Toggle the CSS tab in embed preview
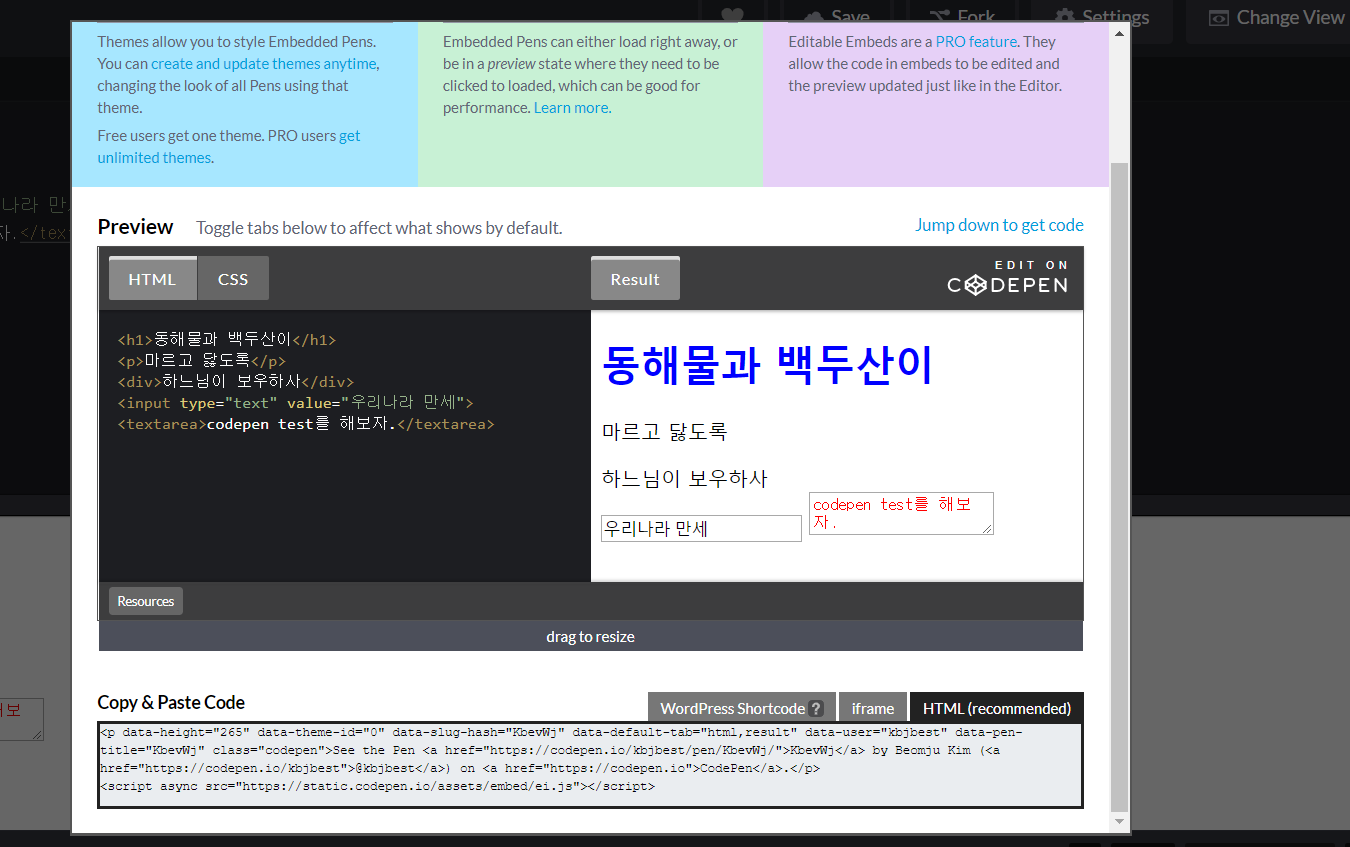This screenshot has height=847, width=1350. click(x=233, y=279)
